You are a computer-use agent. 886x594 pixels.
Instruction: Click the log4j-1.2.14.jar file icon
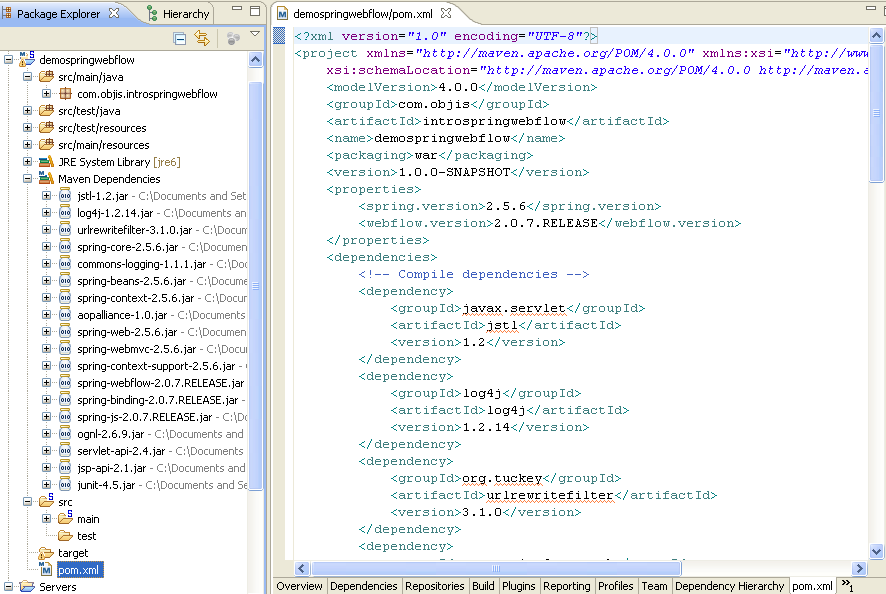click(65, 213)
